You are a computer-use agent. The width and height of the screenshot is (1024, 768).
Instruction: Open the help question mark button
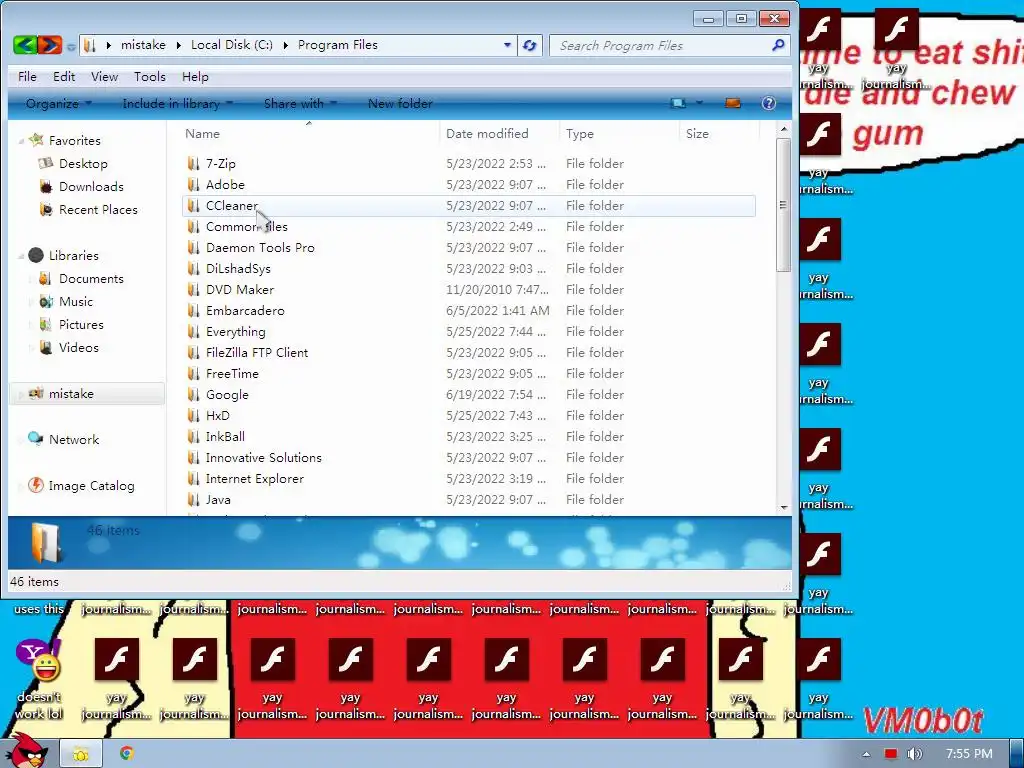point(769,103)
